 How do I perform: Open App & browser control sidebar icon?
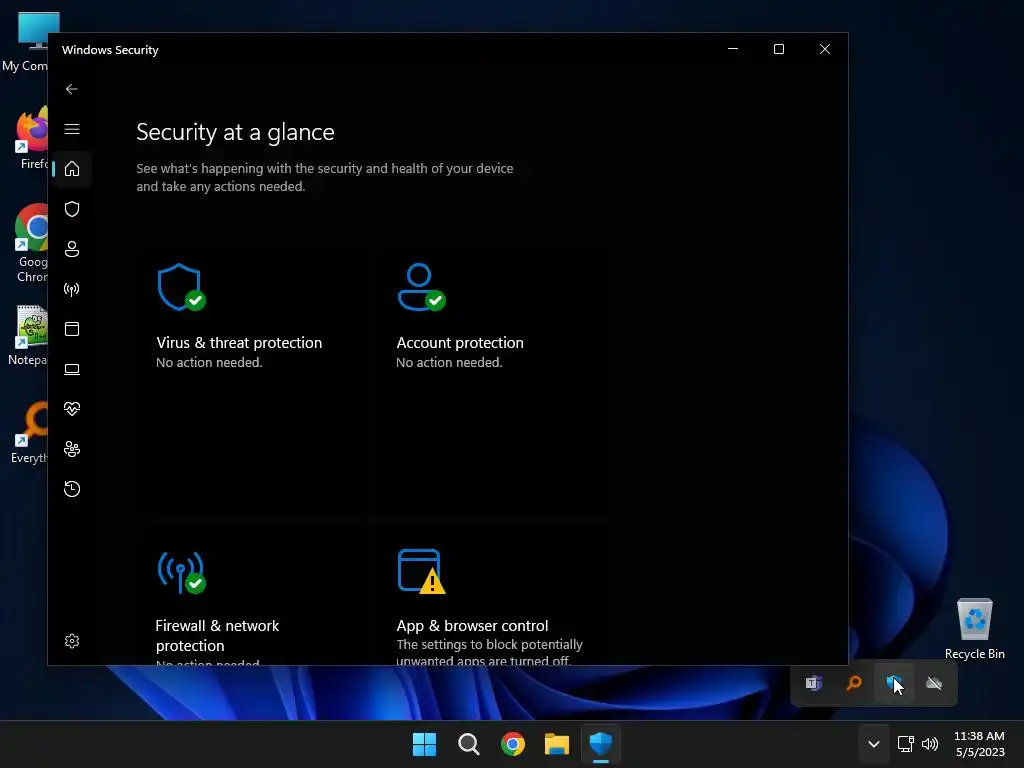(x=72, y=329)
